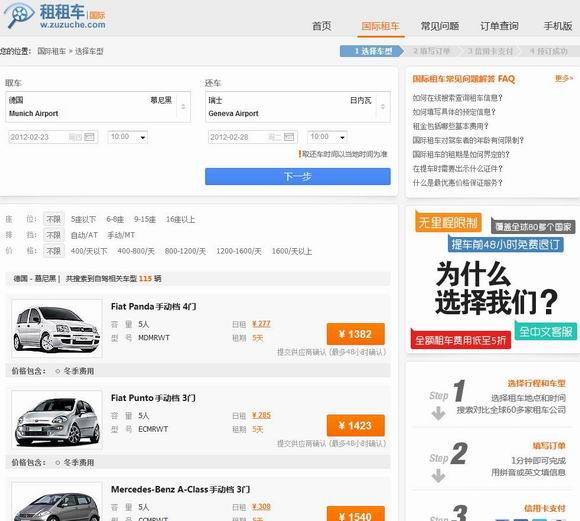This screenshot has width=580, height=521.
Task: Open FAQ 国际租车的租期是如何界定的
Action: pos(461,154)
